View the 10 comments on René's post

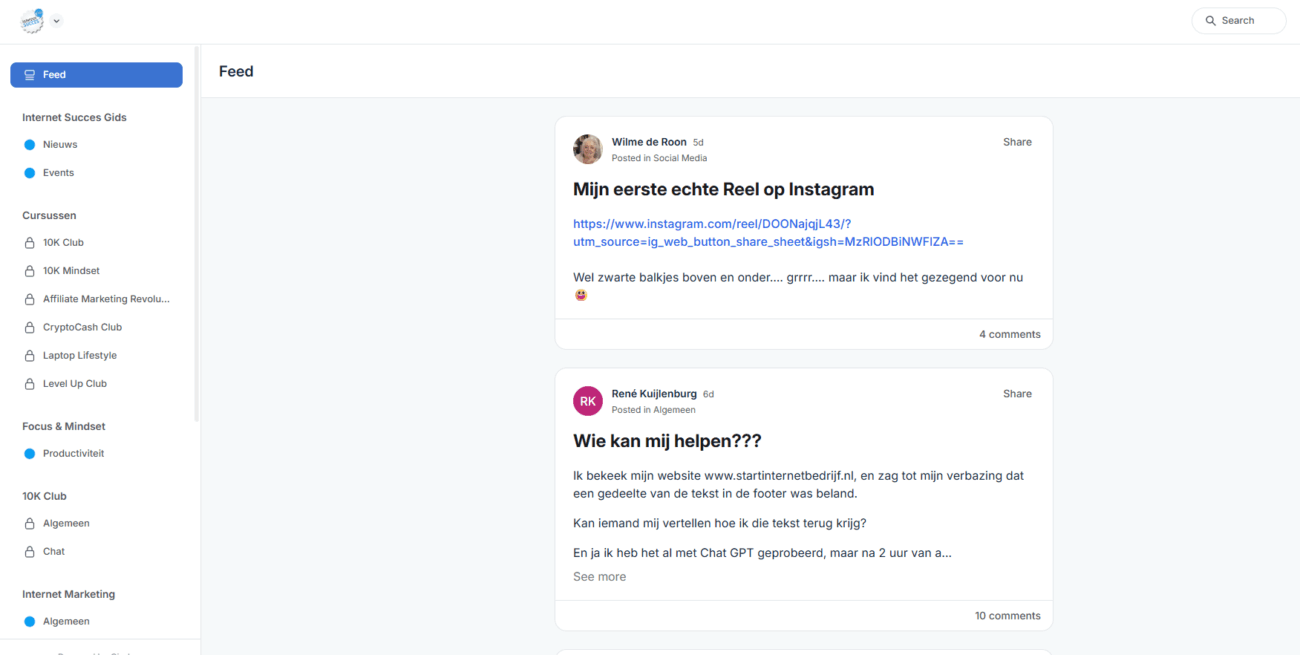[x=1007, y=616]
